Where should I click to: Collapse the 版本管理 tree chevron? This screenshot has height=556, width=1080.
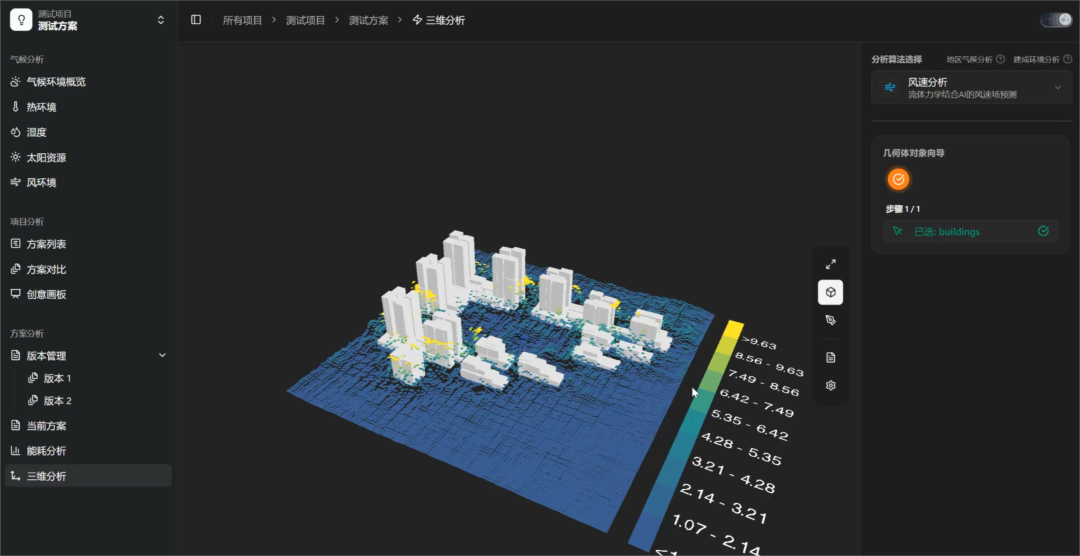pyautogui.click(x=163, y=356)
